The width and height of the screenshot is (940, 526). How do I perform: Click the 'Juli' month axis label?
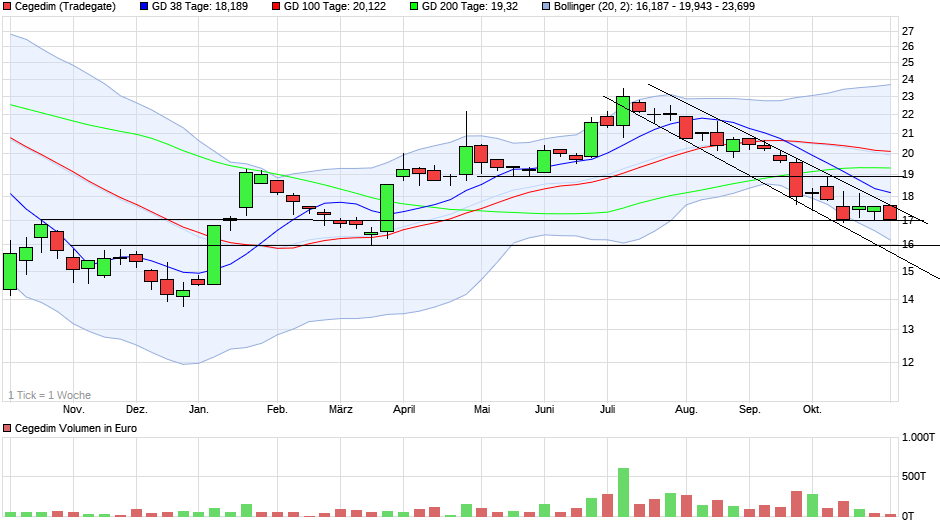click(608, 410)
